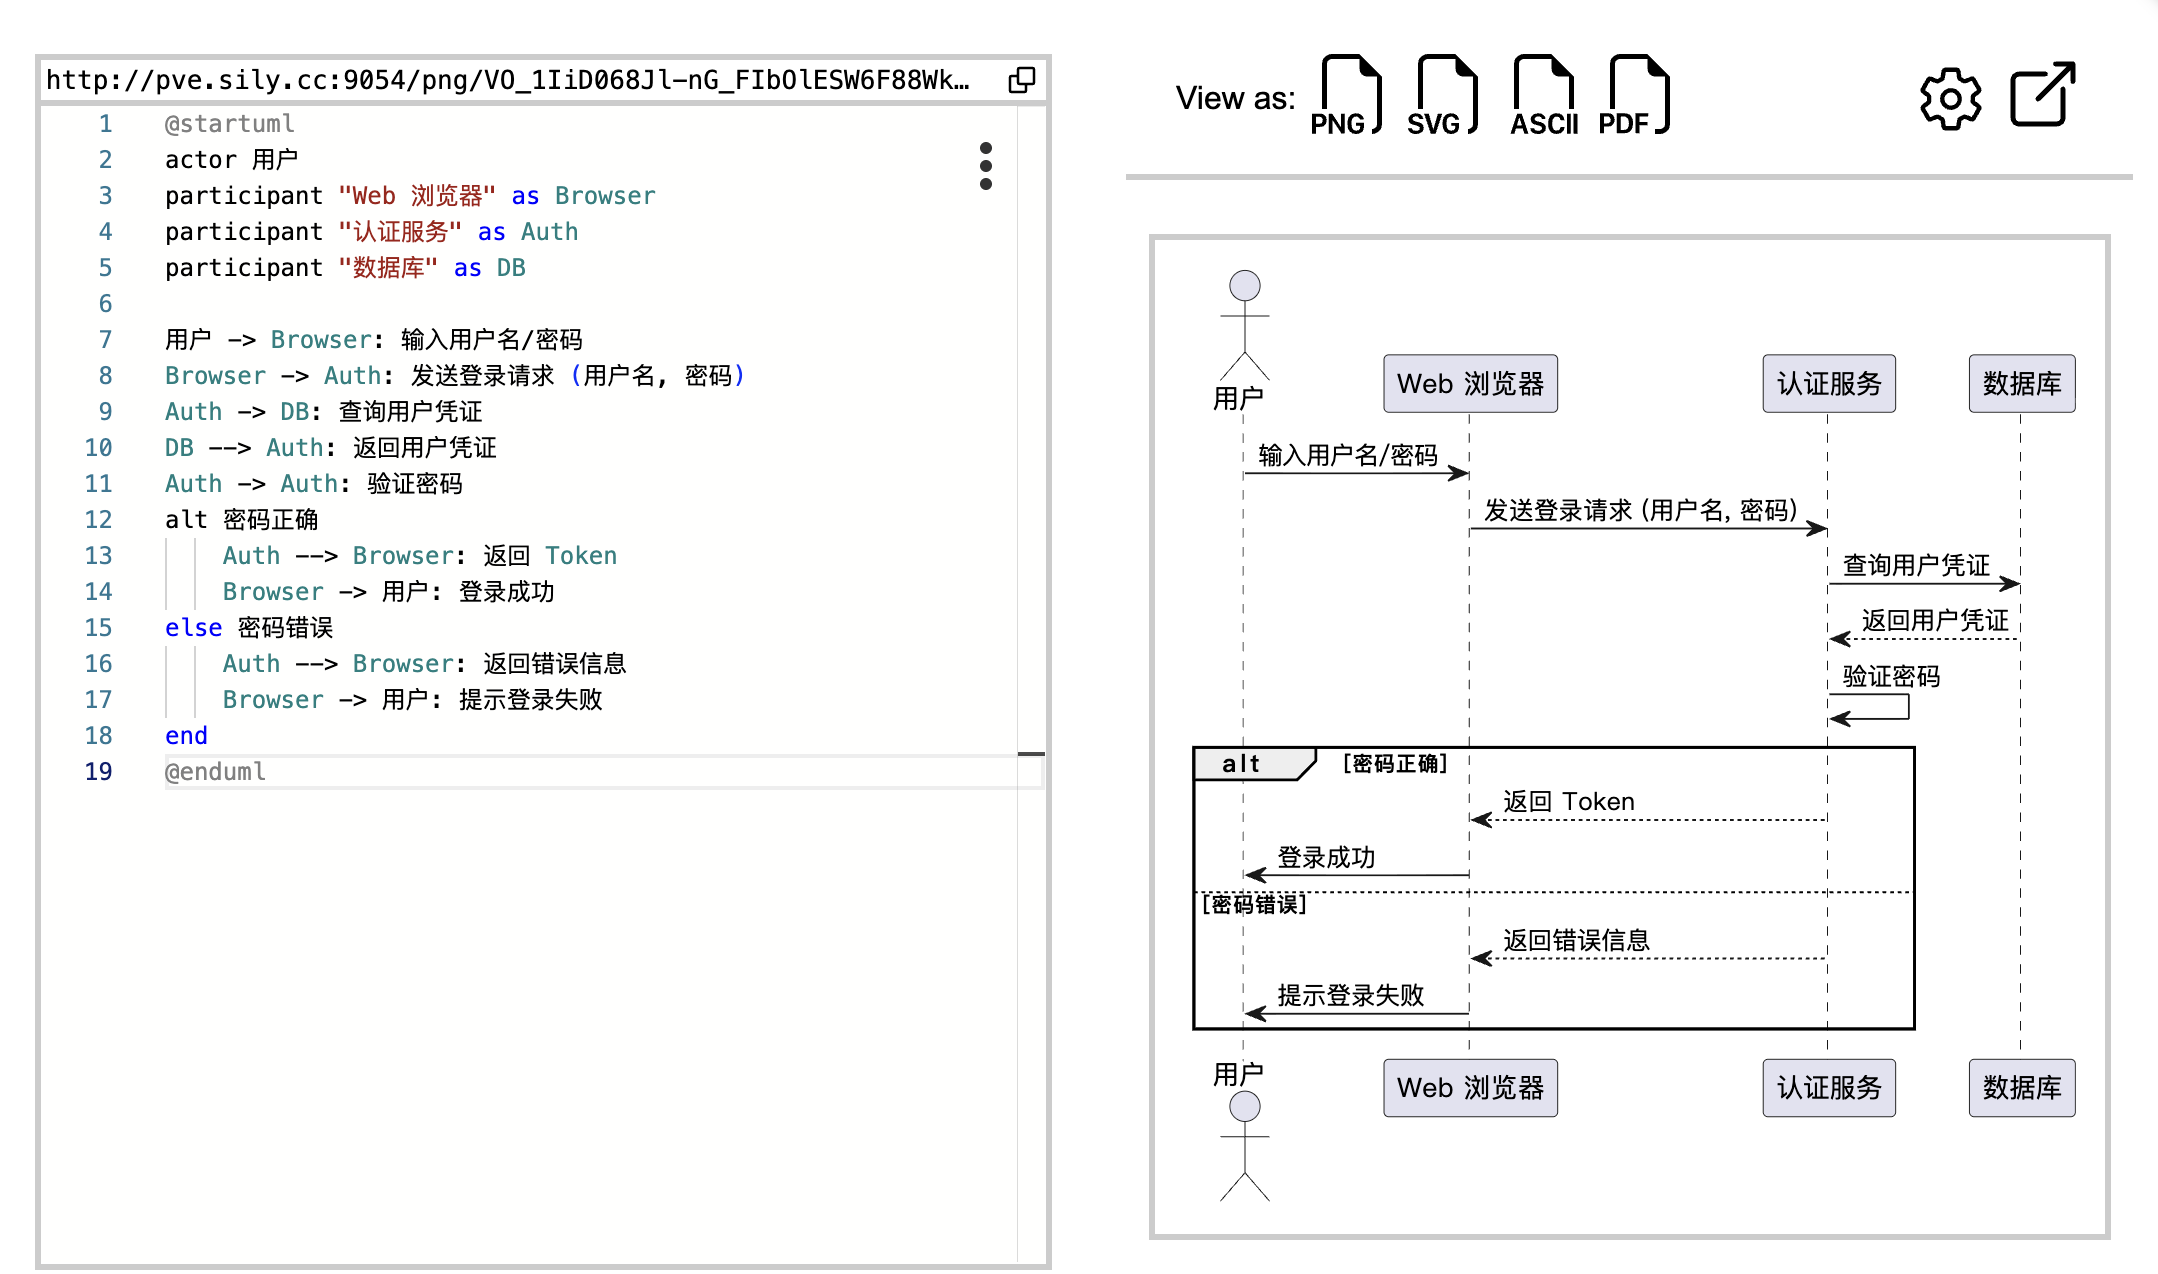View diagram as SVG
Screen dimensions: 2158x1274
1441,97
